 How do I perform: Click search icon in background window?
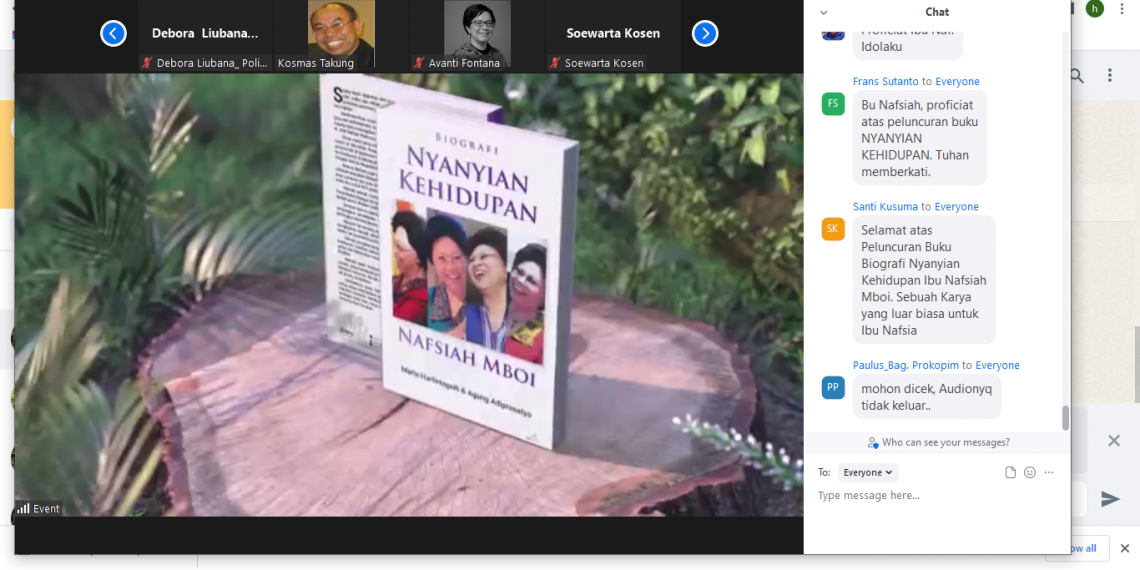coord(1077,76)
